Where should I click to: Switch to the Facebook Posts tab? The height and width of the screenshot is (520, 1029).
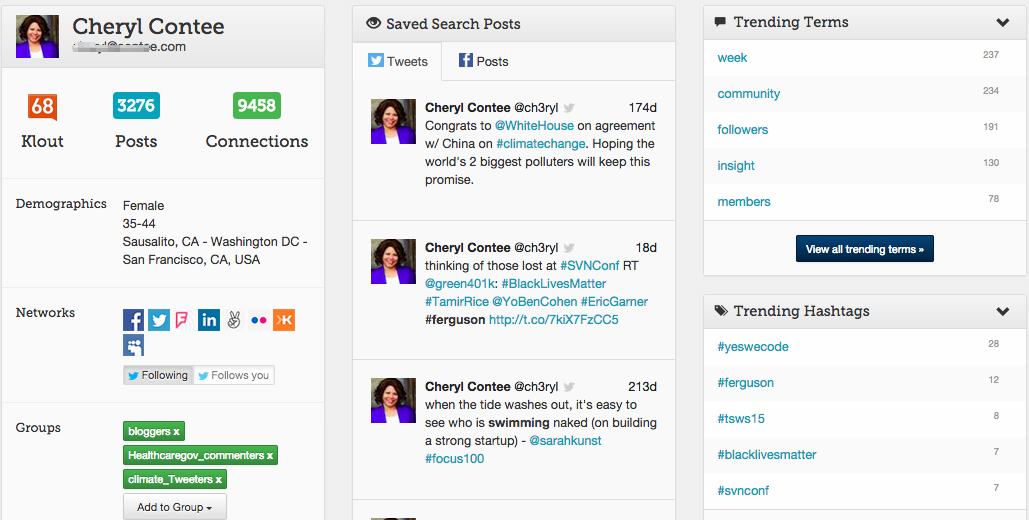[484, 61]
